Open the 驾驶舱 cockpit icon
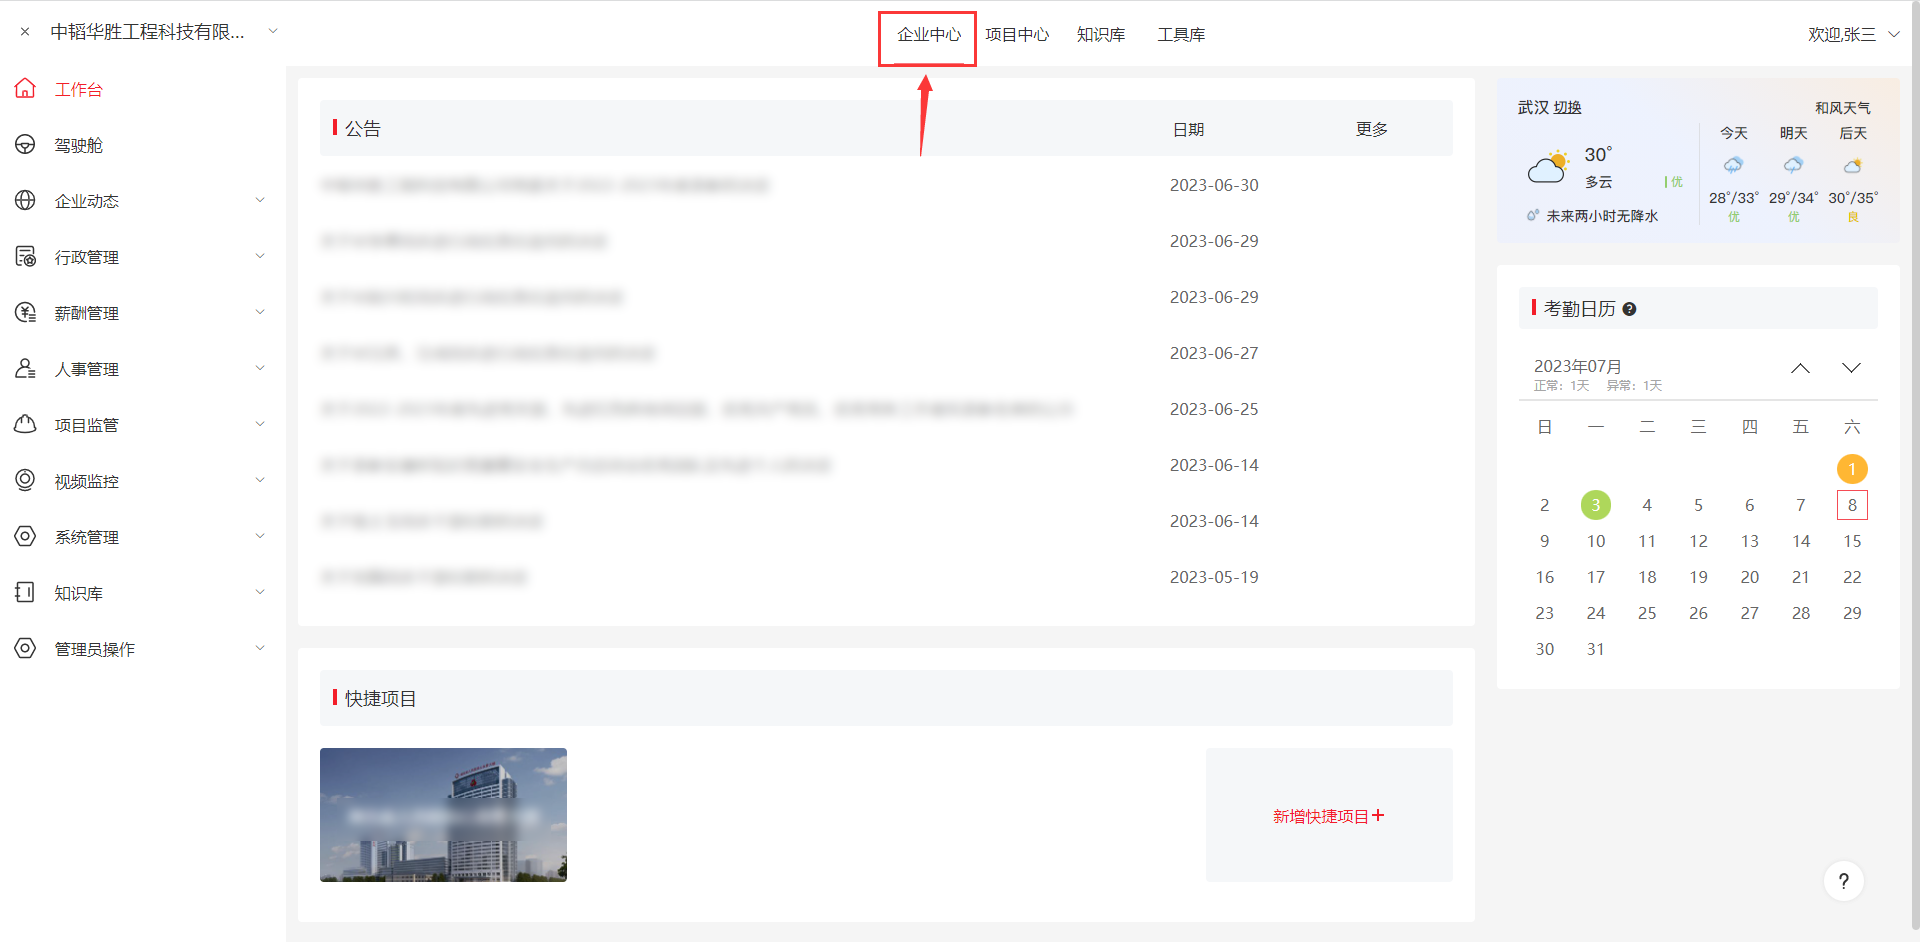This screenshot has height=942, width=1920. [x=25, y=145]
